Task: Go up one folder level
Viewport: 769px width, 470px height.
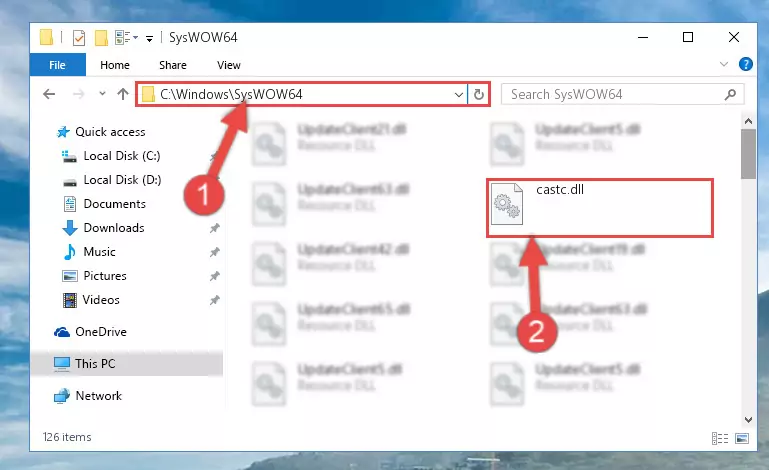Action: coord(123,94)
